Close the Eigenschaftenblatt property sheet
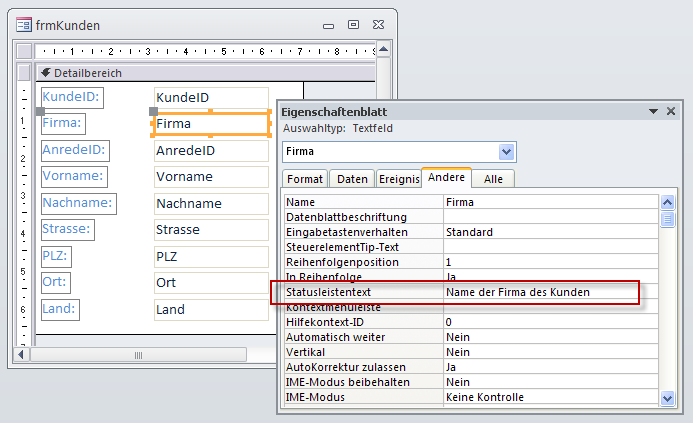 (670, 112)
